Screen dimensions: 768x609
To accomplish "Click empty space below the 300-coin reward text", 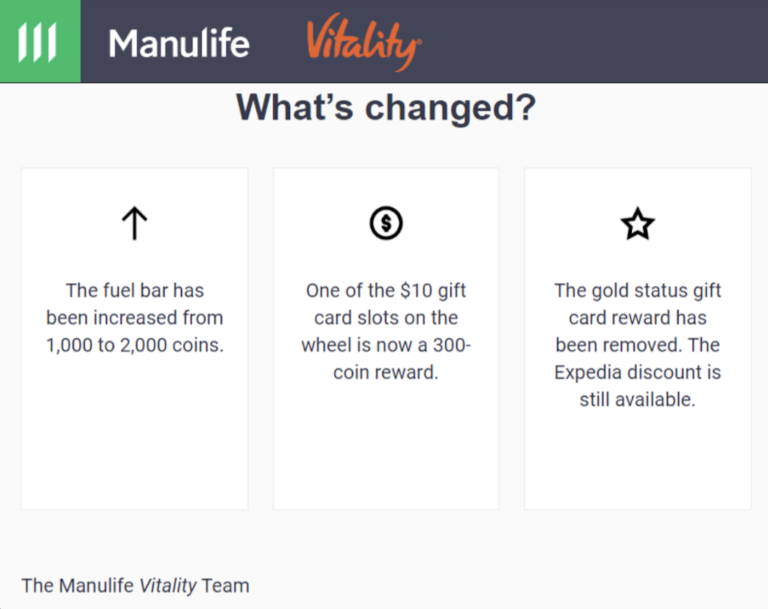I will 385,450.
